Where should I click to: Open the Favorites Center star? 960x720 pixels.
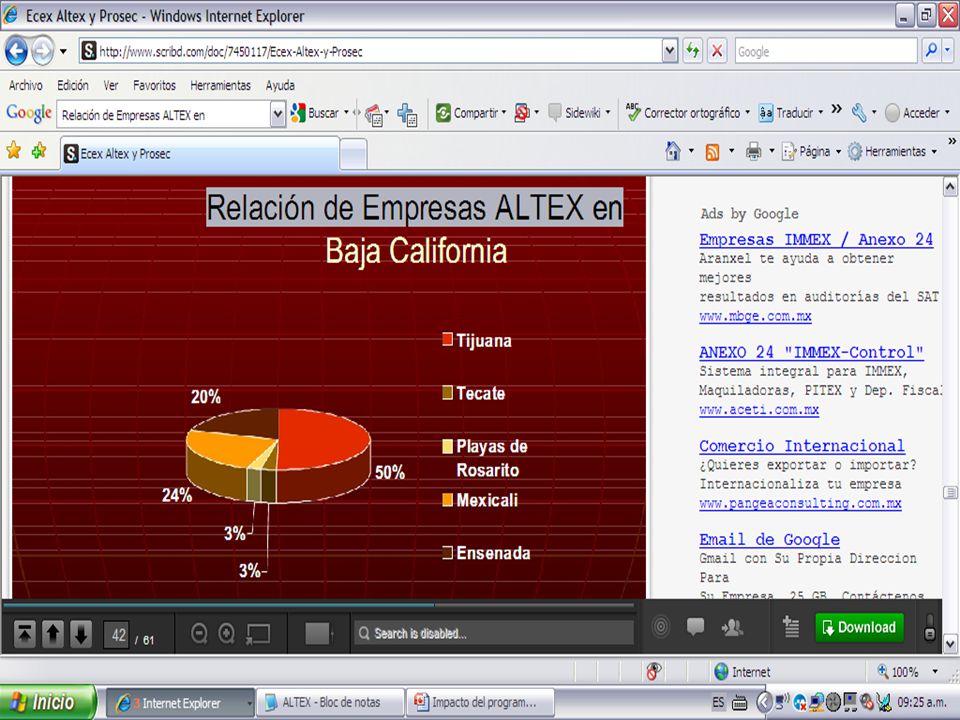(x=13, y=151)
